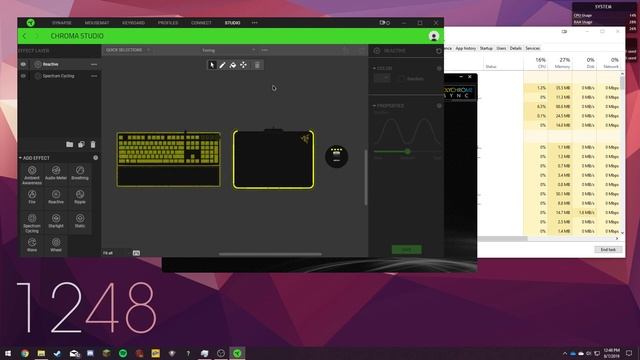Viewport: 640px width, 360px height.
Task: Open the Windows Start menu
Action: [8, 353]
